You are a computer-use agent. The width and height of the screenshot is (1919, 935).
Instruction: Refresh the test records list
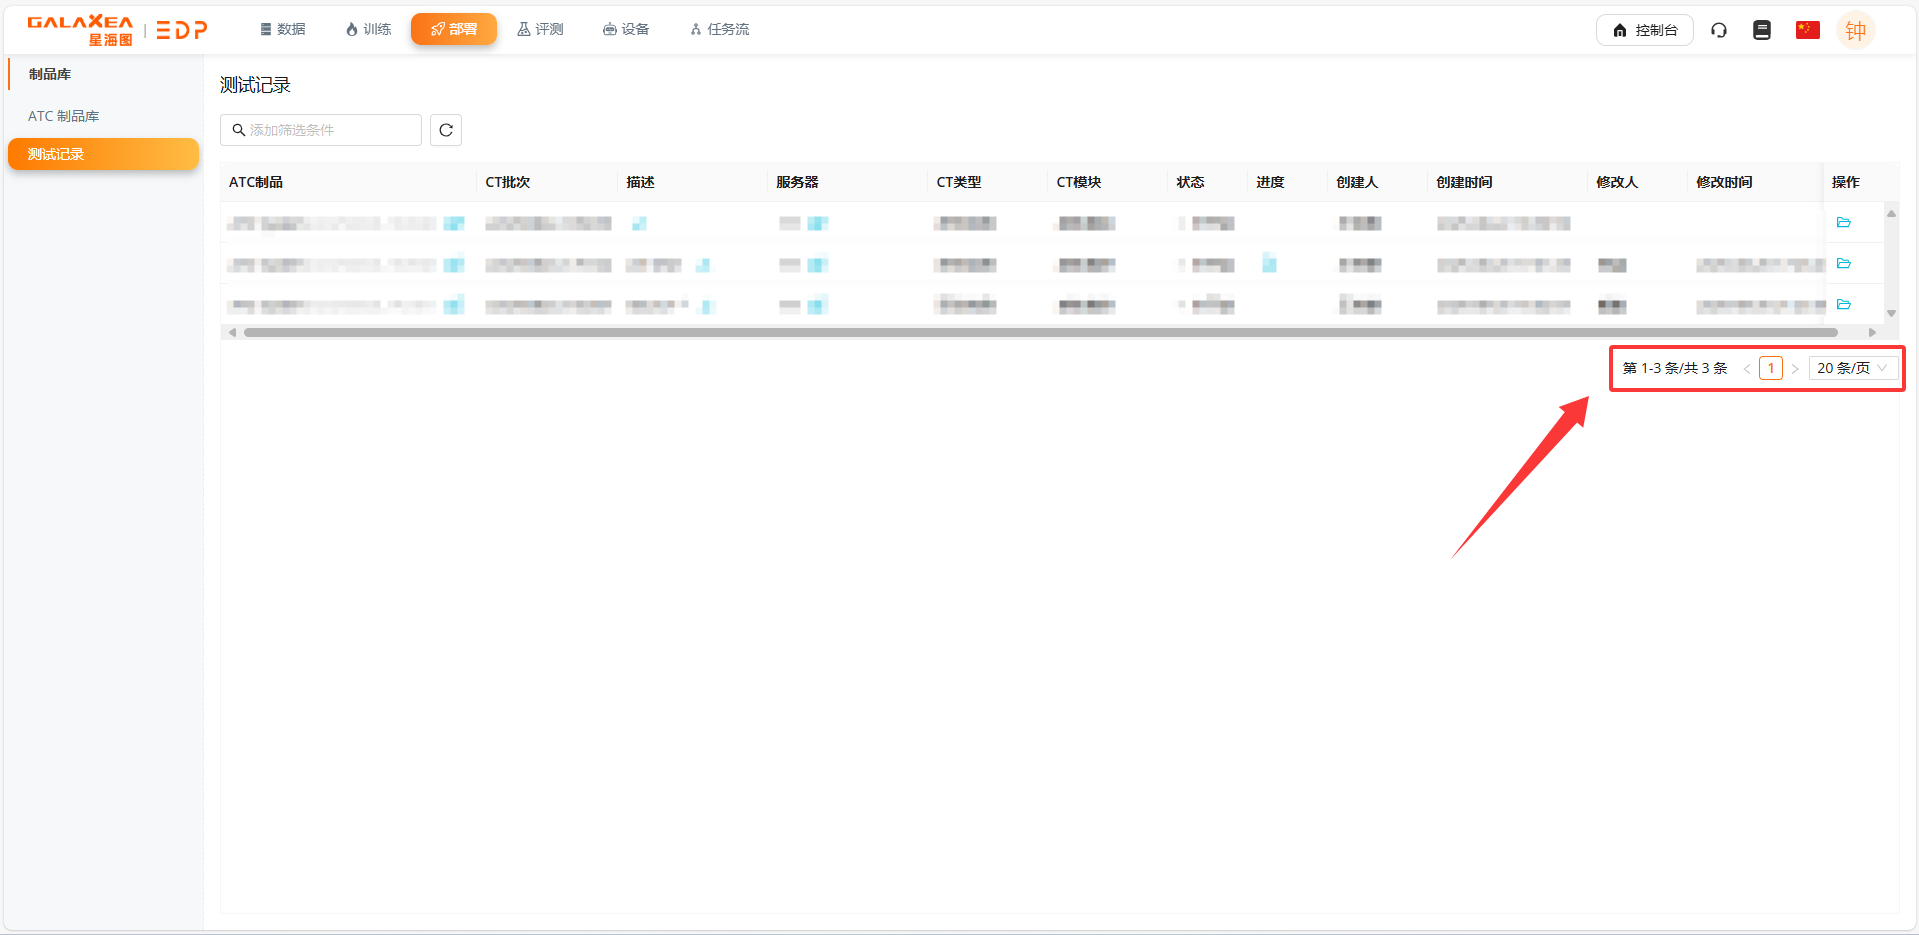coord(445,130)
